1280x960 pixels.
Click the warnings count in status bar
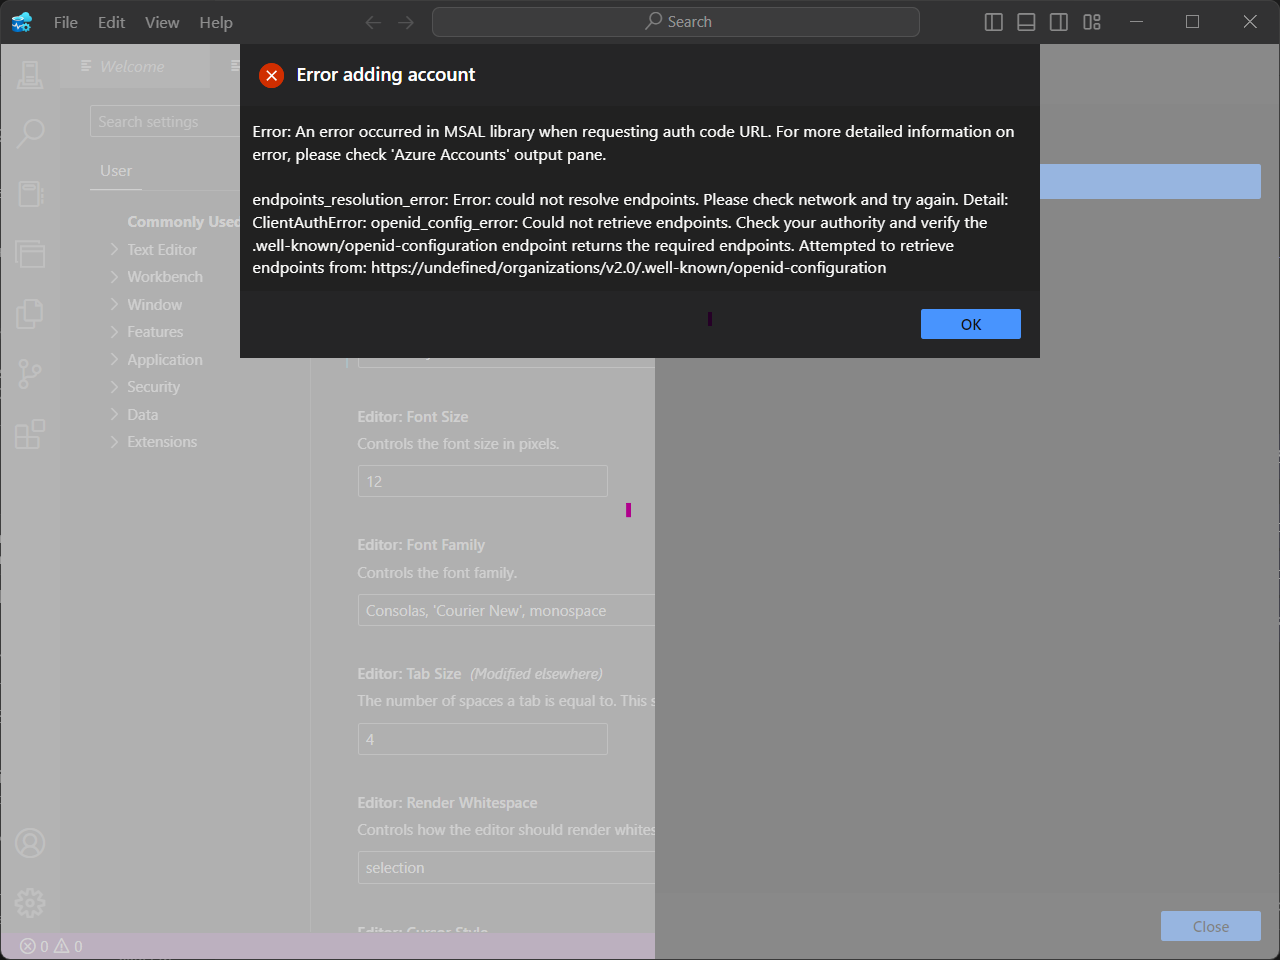[68, 946]
